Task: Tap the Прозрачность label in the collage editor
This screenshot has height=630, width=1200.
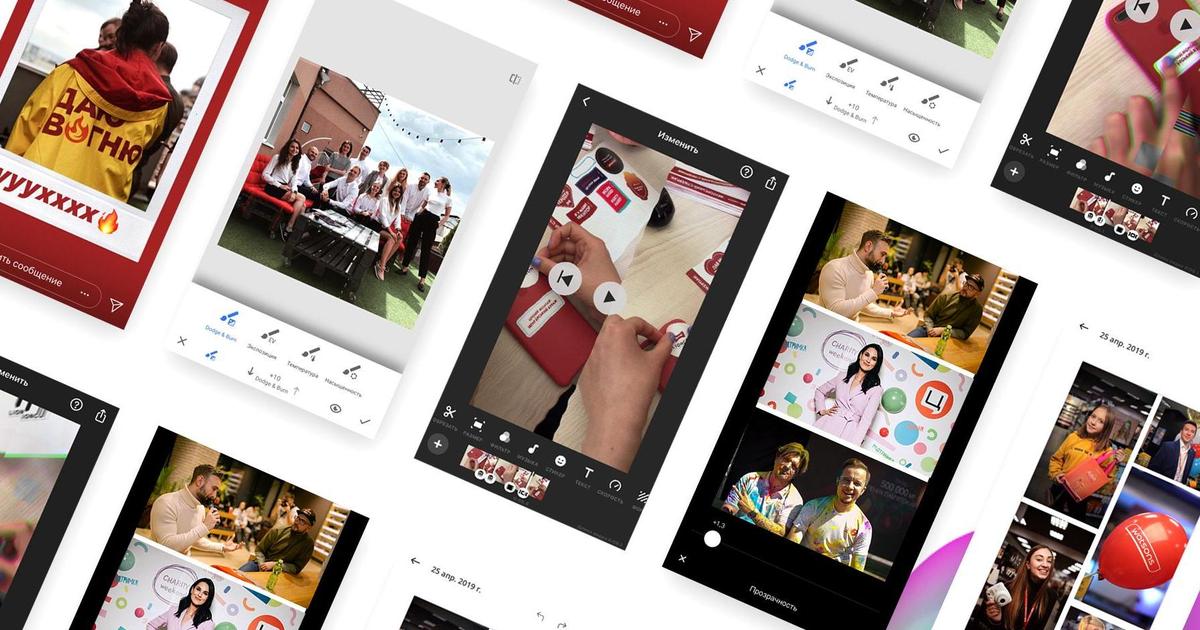Action: (x=774, y=598)
